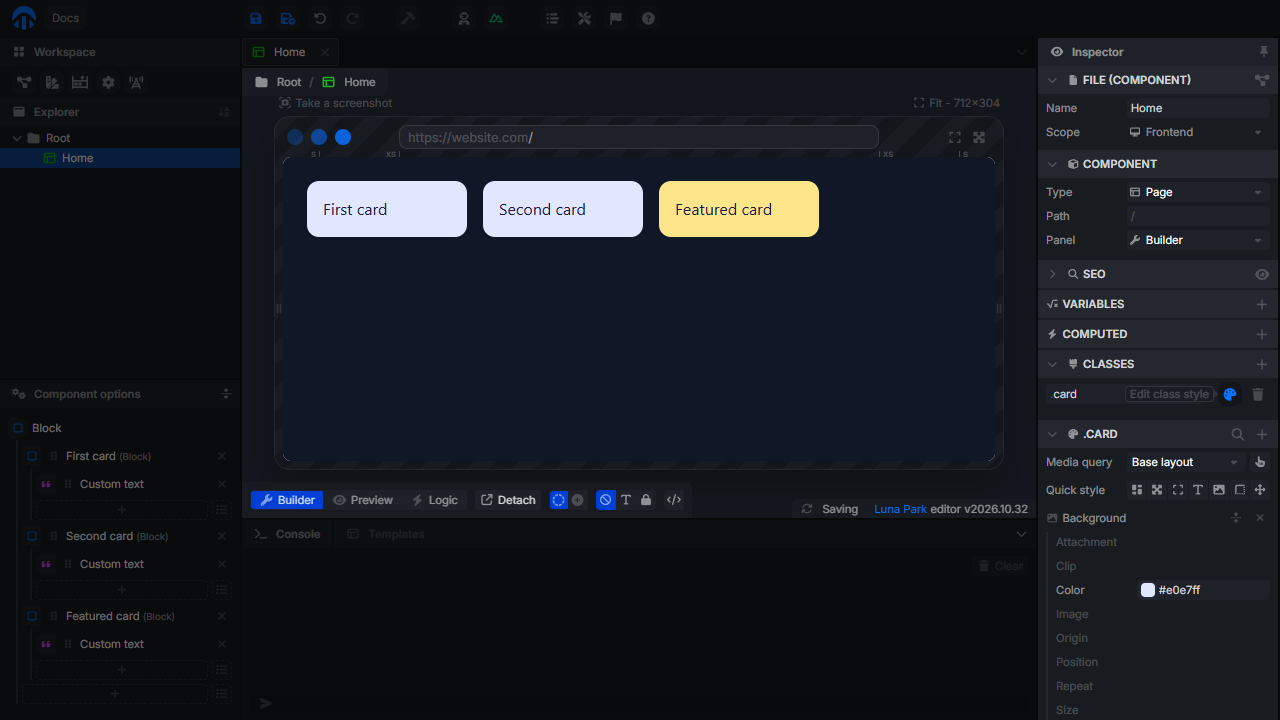Click Take a screenshot link
Viewport: 1280px width, 720px height.
pos(335,103)
